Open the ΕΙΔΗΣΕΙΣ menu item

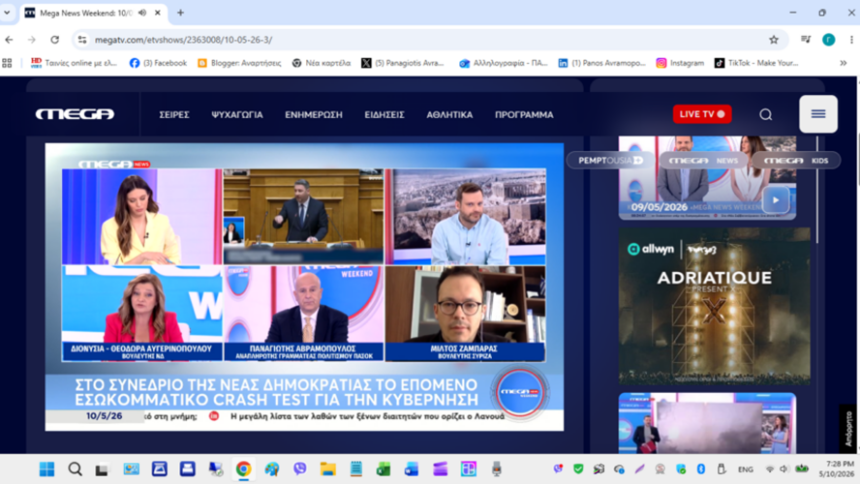tap(384, 115)
